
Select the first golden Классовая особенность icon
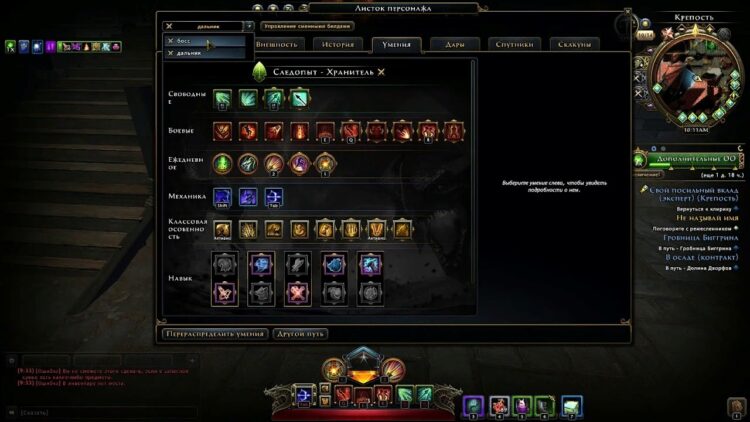click(x=222, y=230)
